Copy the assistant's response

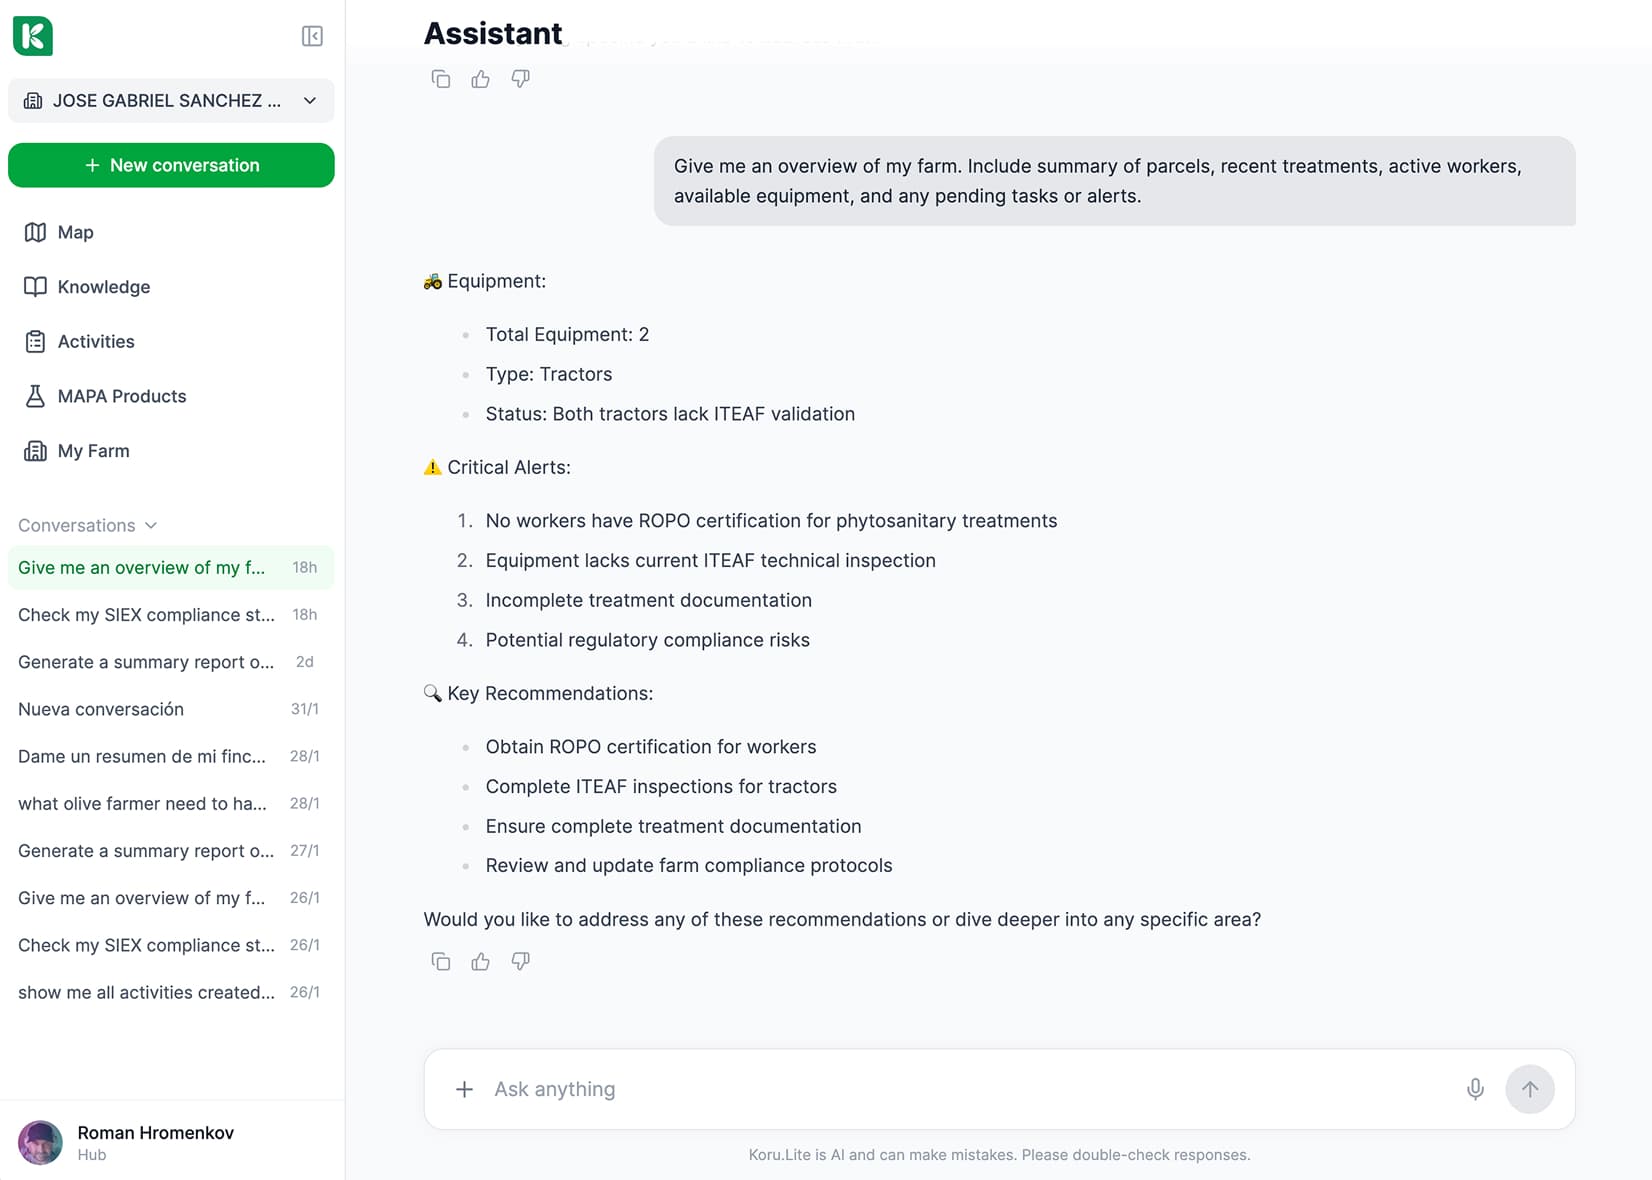point(440,961)
